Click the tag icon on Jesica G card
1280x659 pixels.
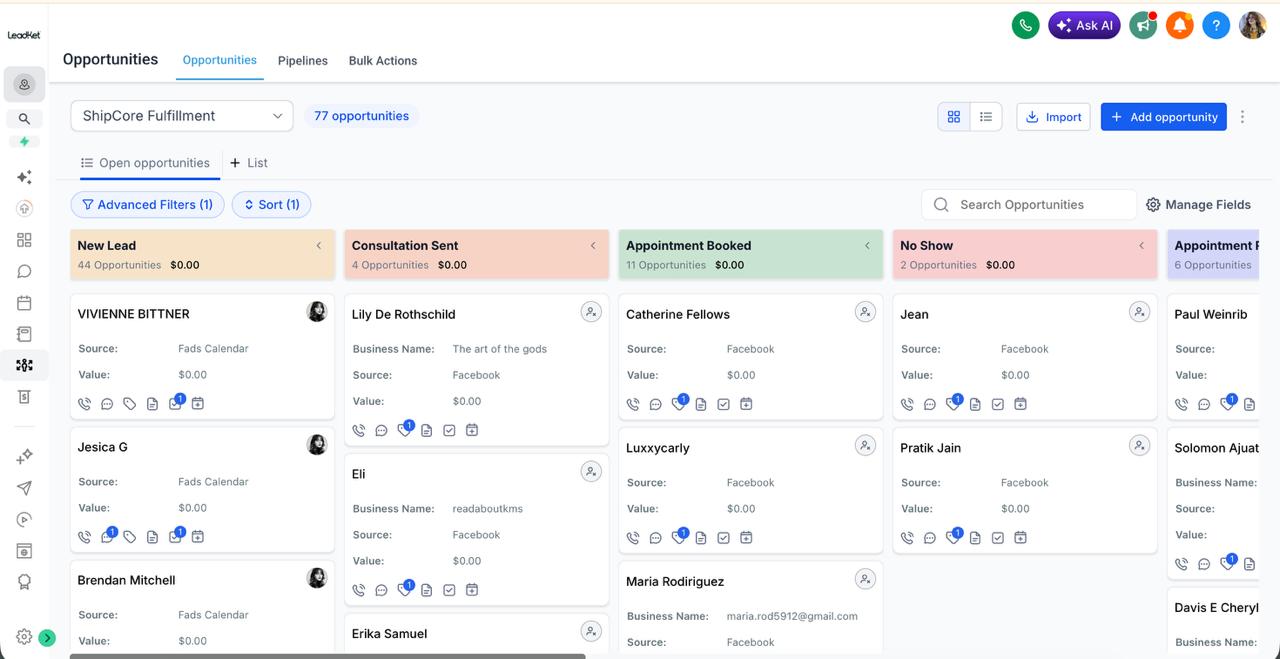130,537
